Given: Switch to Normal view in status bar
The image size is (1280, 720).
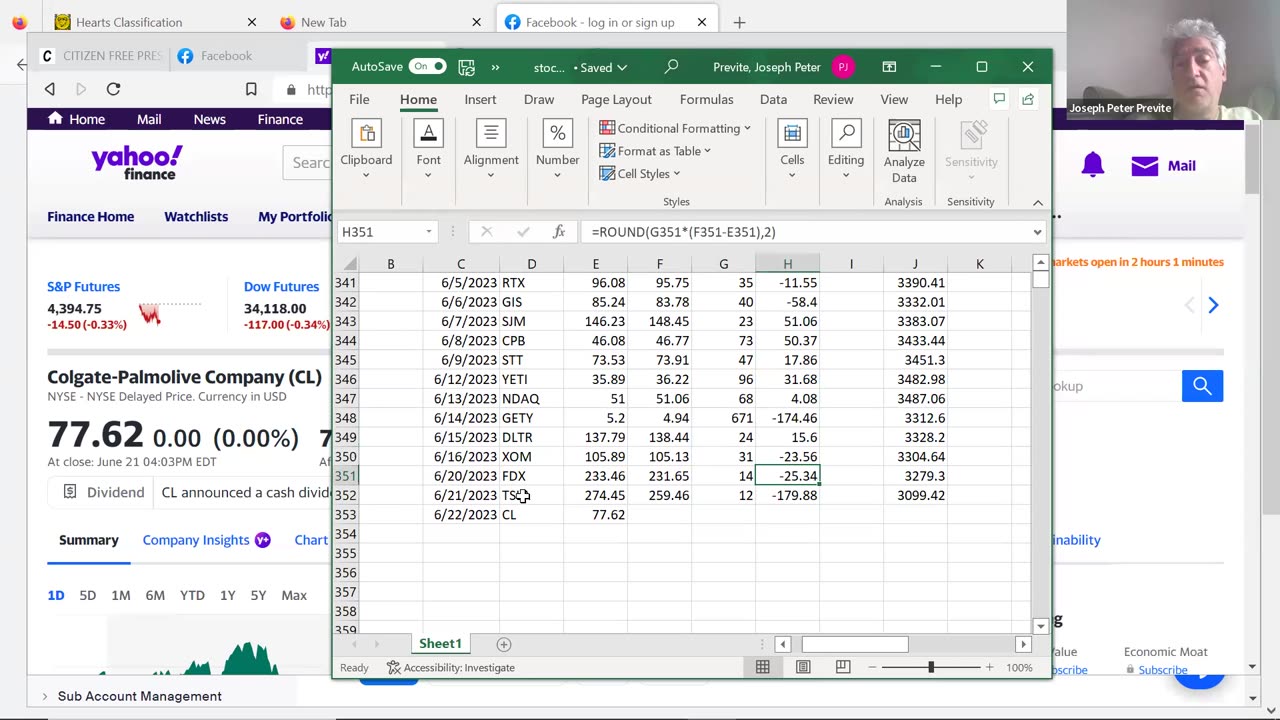Looking at the screenshot, I should 763,668.
